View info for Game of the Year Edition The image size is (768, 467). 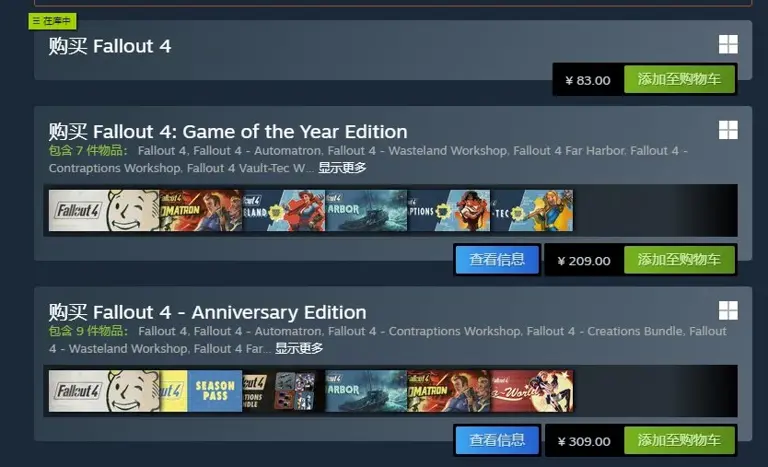(497, 260)
